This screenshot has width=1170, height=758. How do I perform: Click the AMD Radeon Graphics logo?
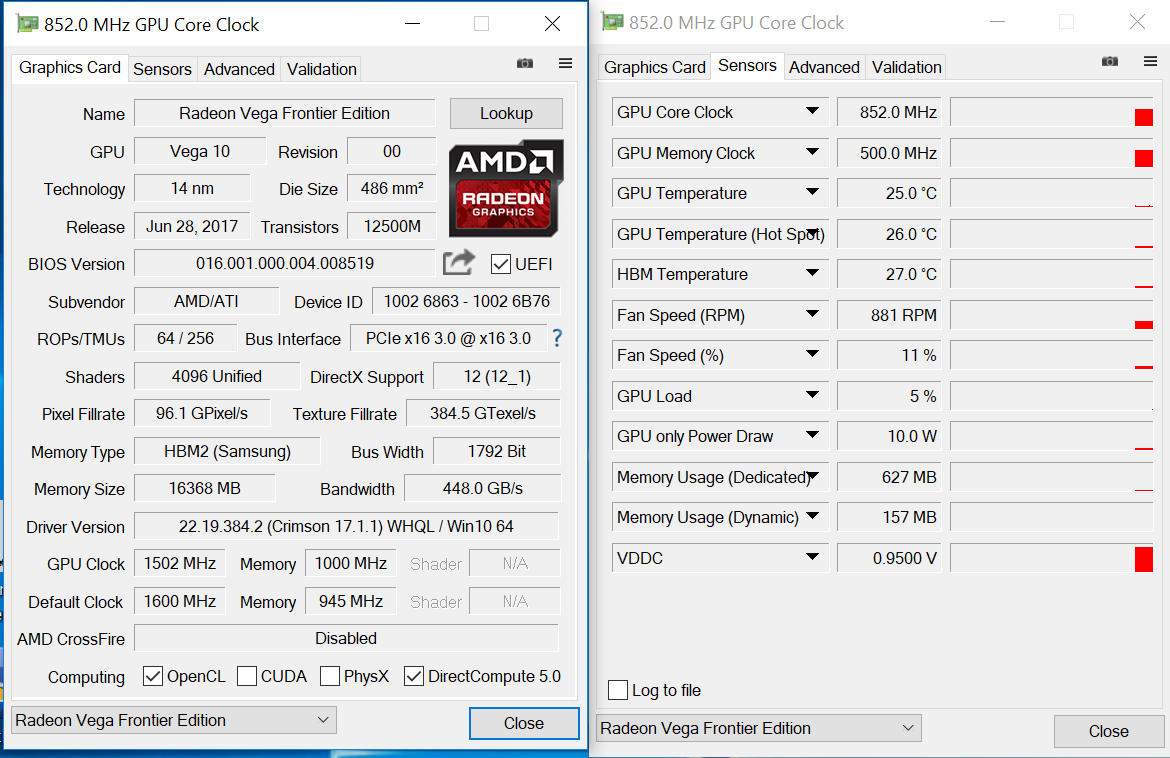(506, 189)
